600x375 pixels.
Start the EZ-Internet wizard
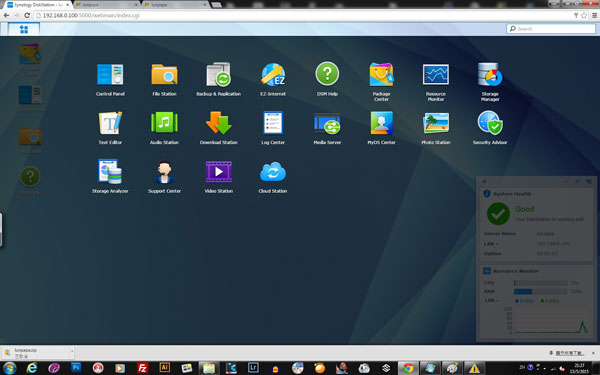click(273, 79)
